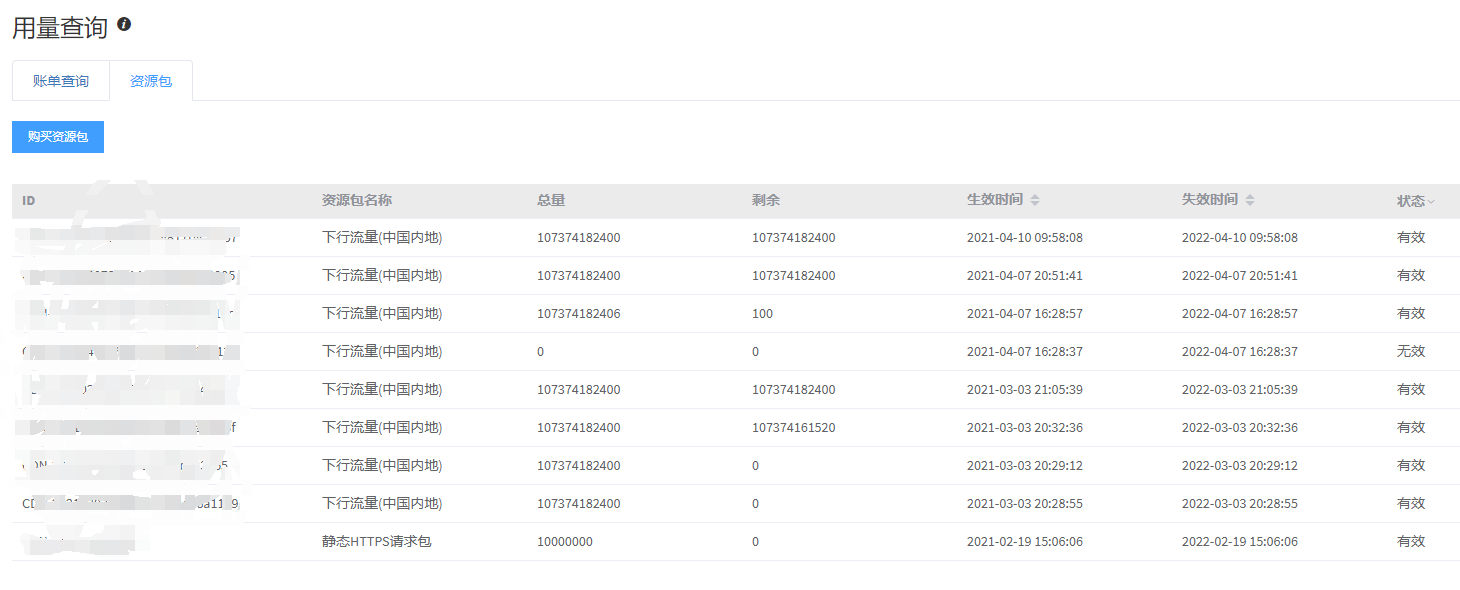Click the 总量 column header
This screenshot has width=1460, height=590.
pyautogui.click(x=551, y=201)
